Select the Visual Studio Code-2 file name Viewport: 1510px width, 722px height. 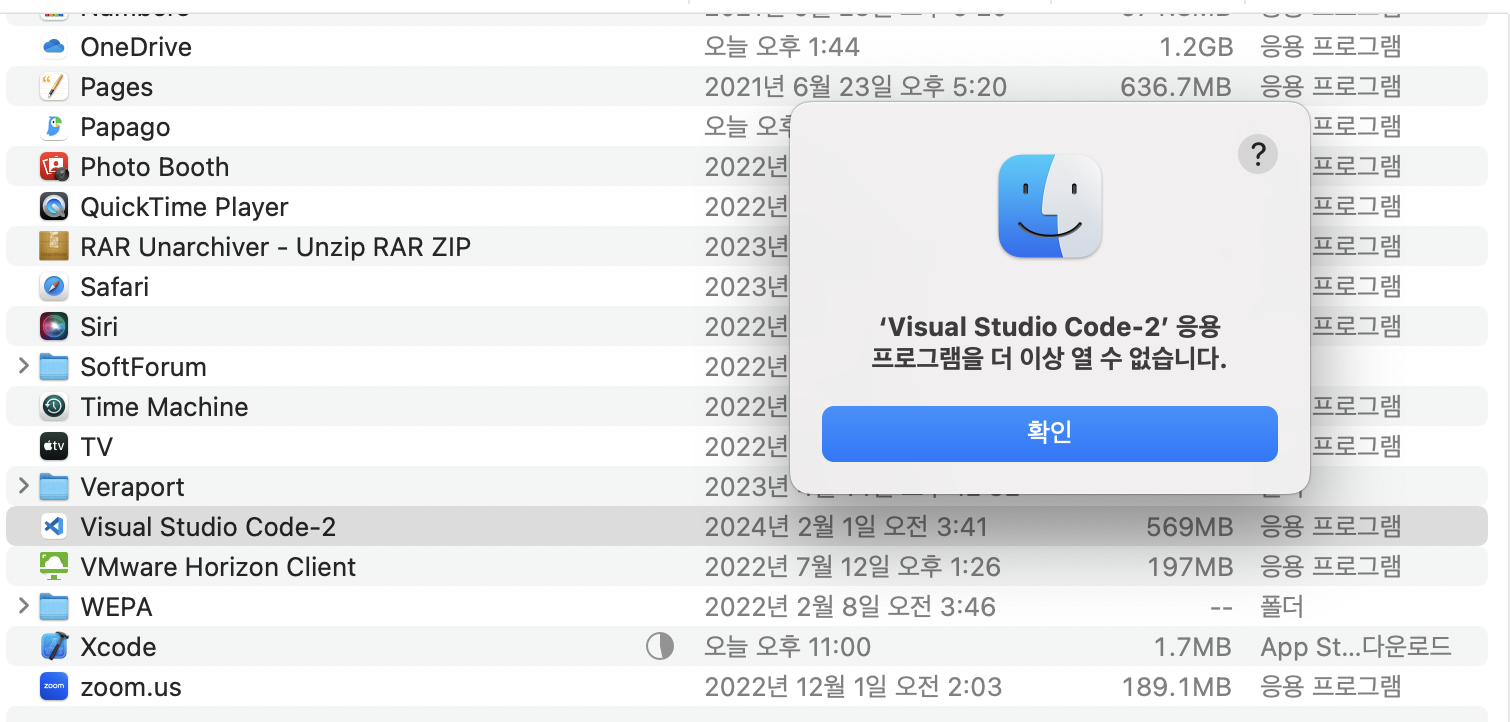click(208, 527)
